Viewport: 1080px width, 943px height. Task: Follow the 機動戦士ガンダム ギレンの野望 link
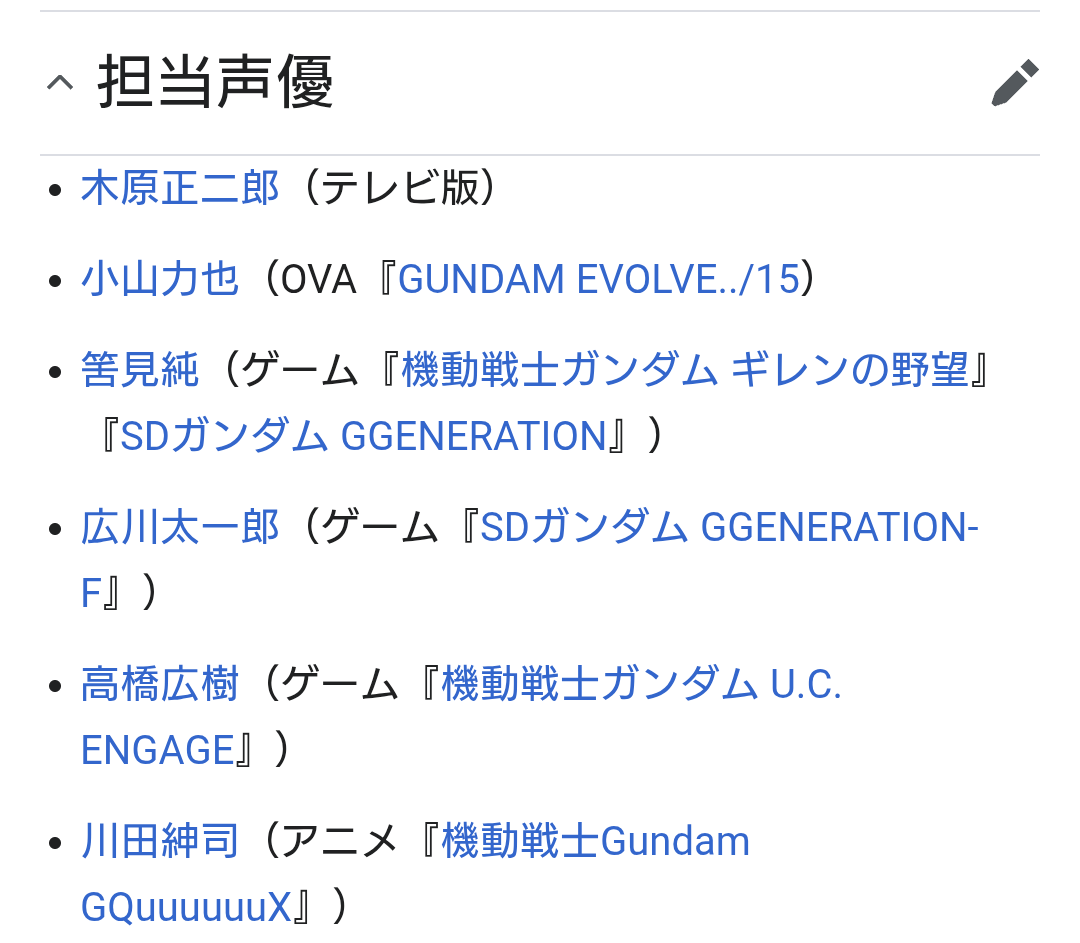[x=685, y=370]
